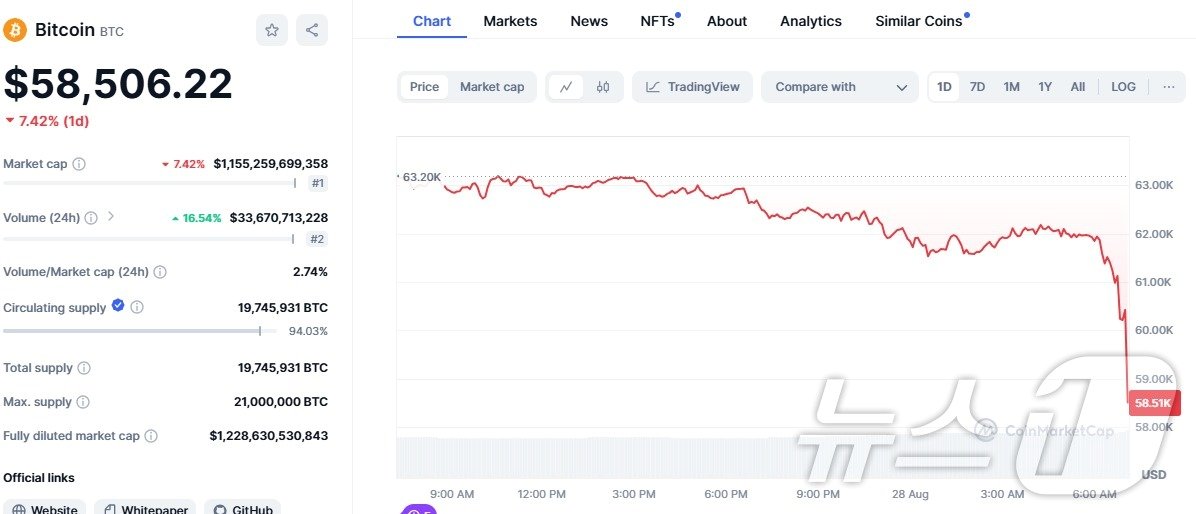1196x514 pixels.
Task: Click the Fully diluted market cap info icon
Action: click(151, 436)
